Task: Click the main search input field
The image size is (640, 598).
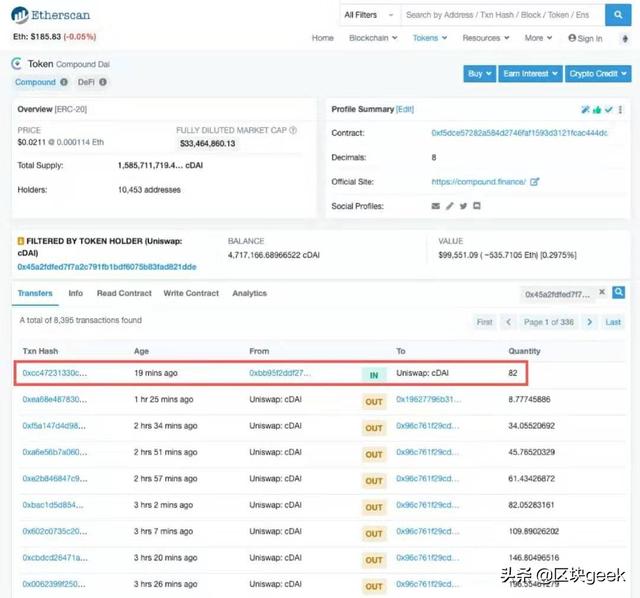Action: tap(503, 15)
